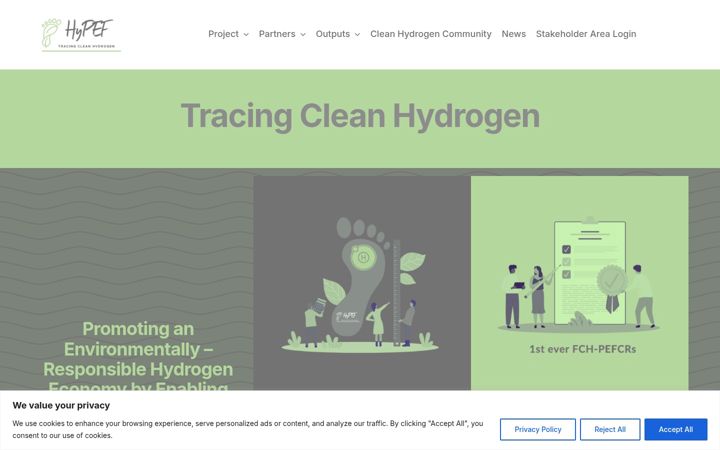Open the Project menu
This screenshot has height=450, width=720.
[x=223, y=34]
